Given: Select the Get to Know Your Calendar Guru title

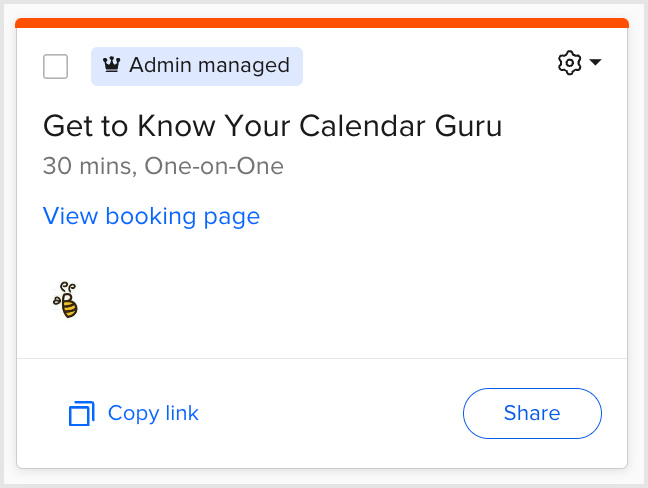Looking at the screenshot, I should [272, 127].
